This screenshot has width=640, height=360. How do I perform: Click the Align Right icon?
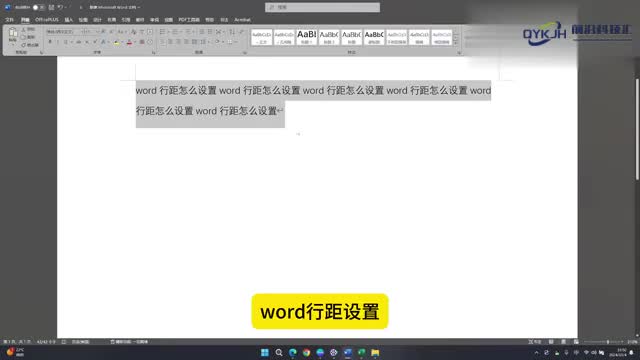click(x=178, y=42)
